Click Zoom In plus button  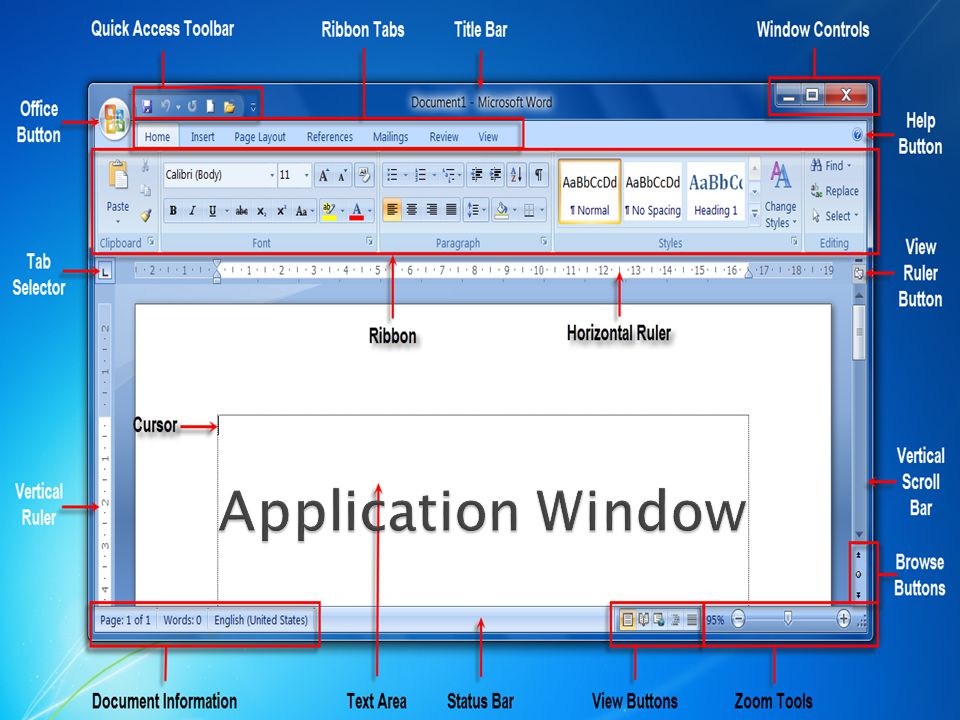[844, 619]
